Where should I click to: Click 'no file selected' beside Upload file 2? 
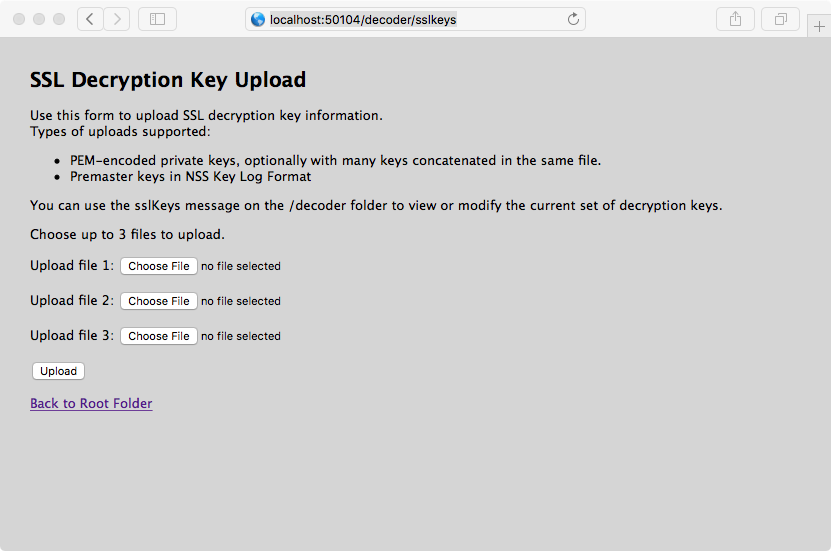click(x=241, y=301)
